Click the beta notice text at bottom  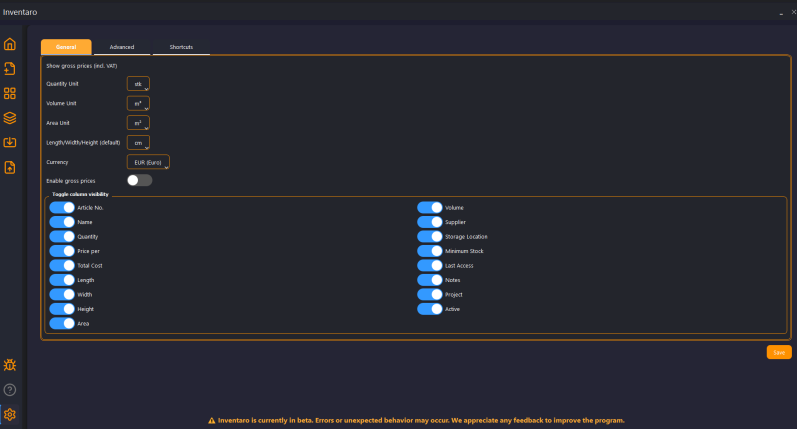pos(421,420)
